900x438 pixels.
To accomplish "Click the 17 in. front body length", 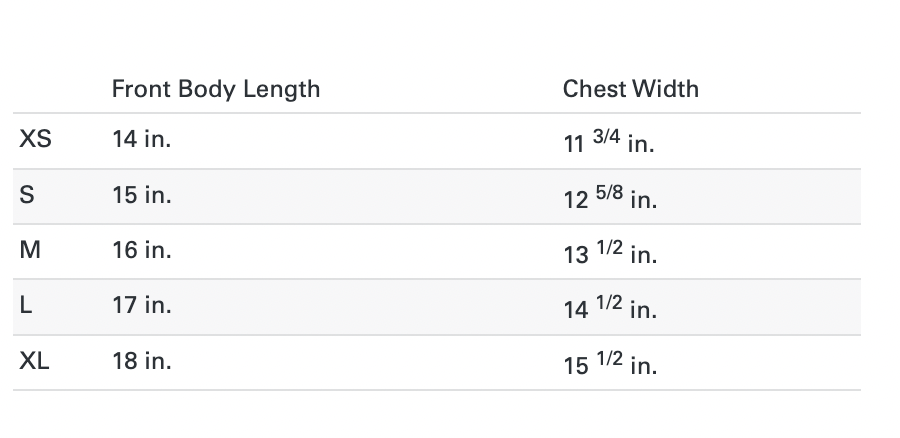I will point(142,306).
